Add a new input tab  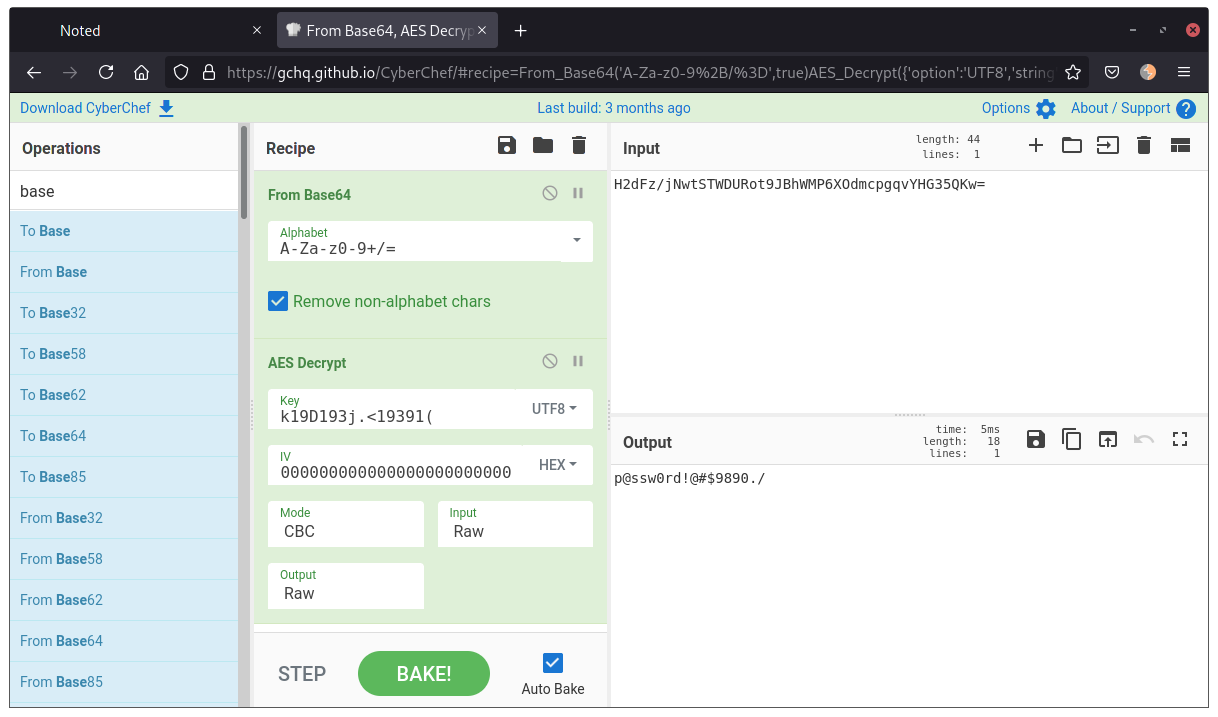point(1036,146)
